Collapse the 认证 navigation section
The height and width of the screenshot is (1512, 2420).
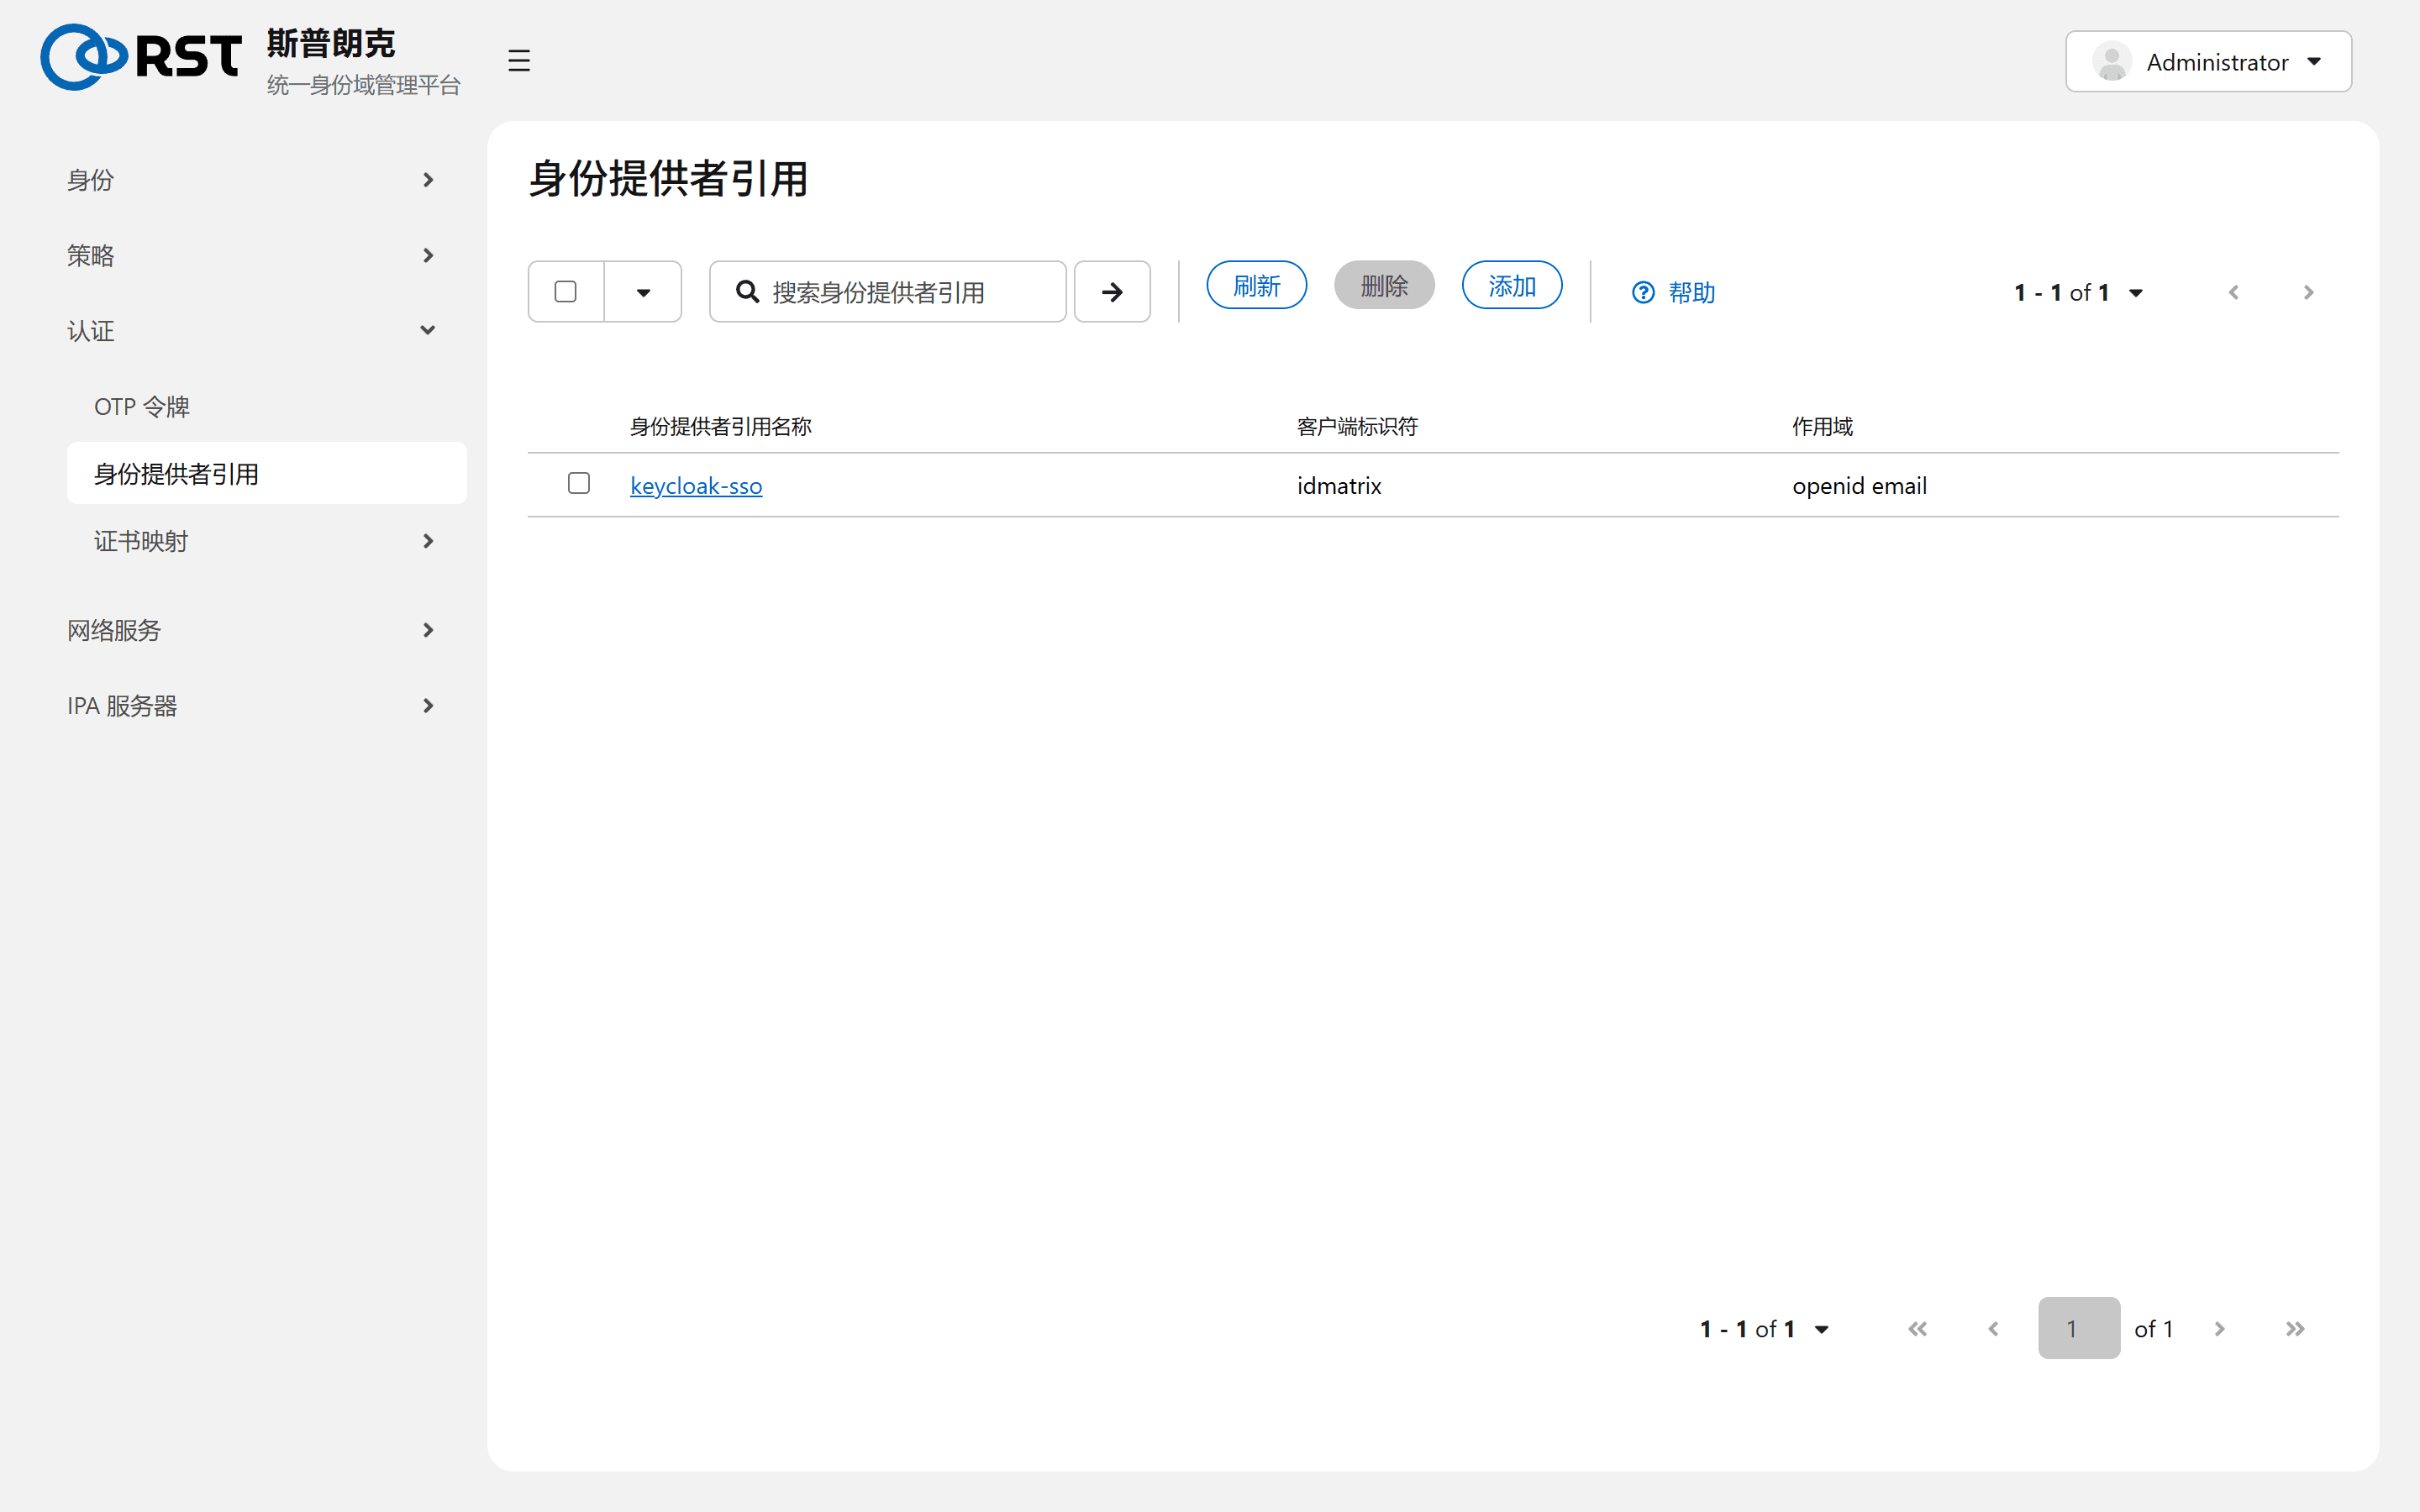[251, 331]
